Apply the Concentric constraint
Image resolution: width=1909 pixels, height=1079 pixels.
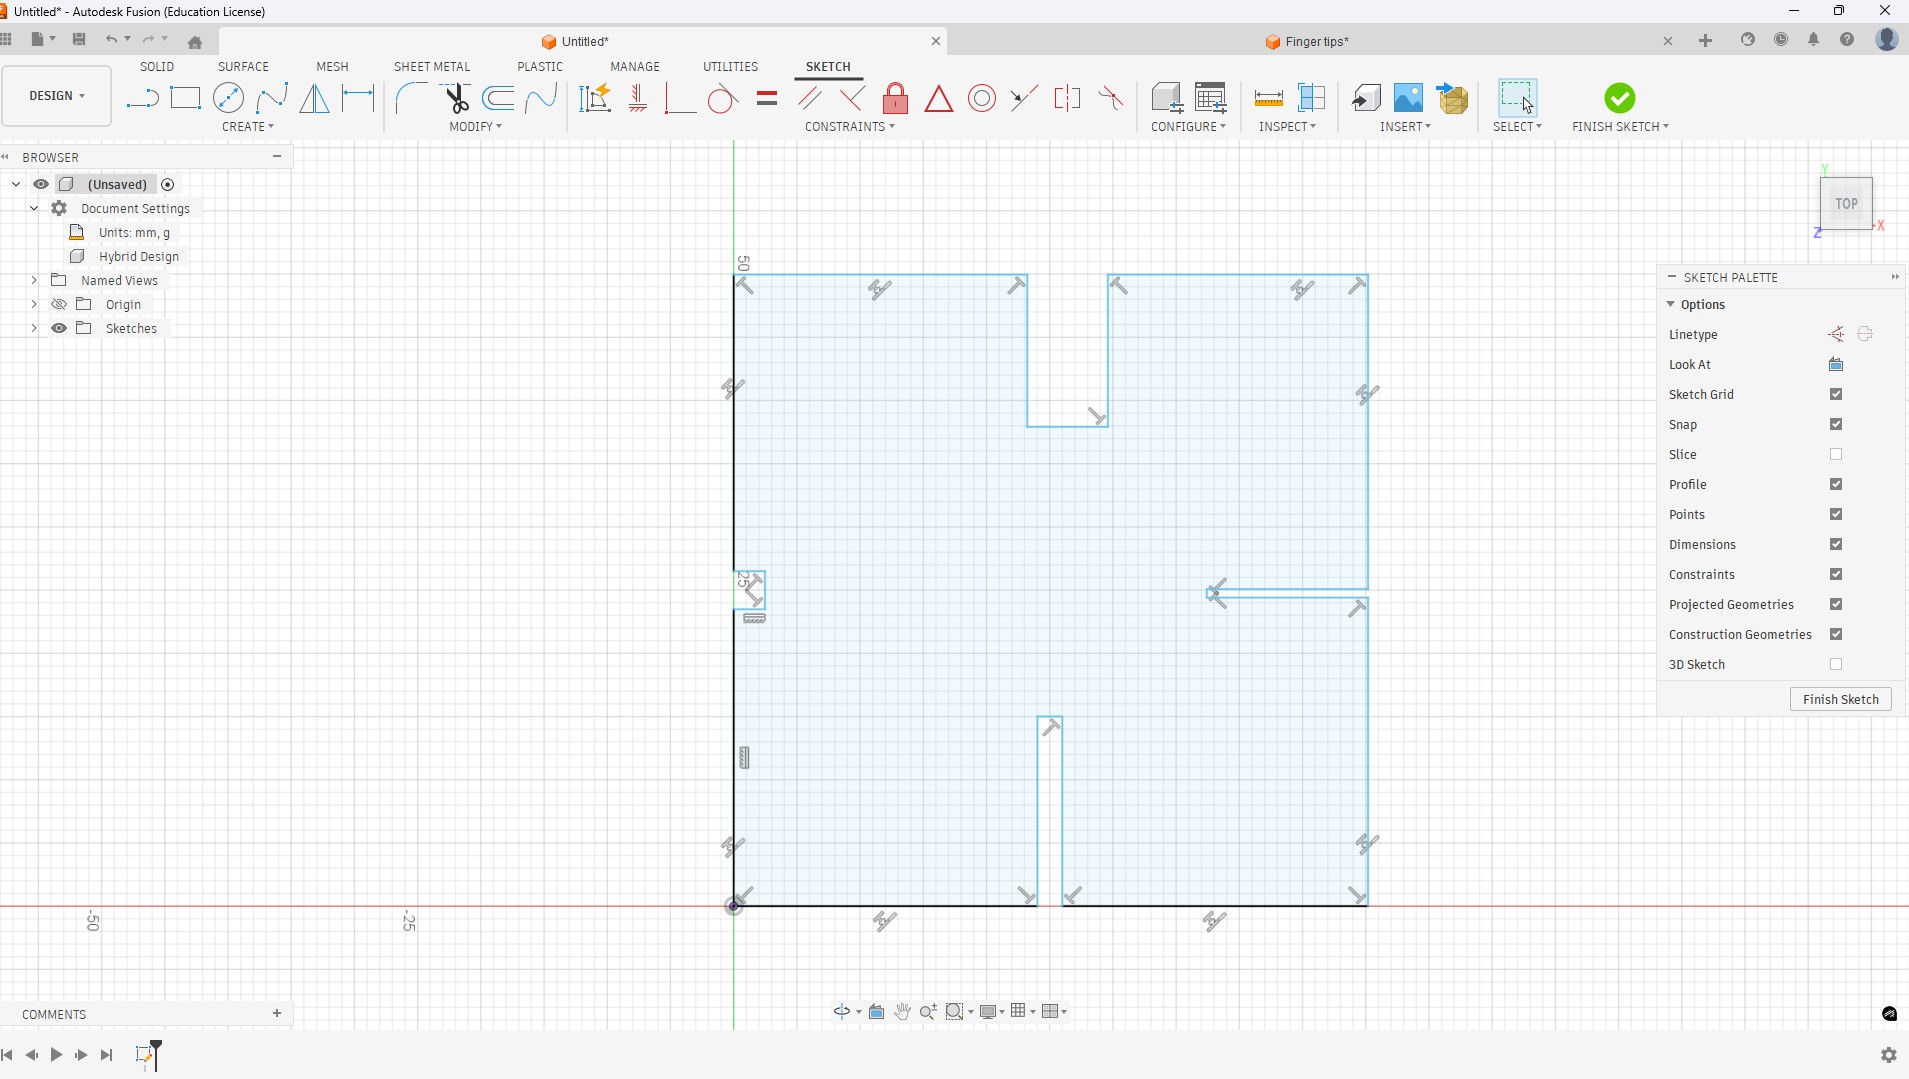point(982,98)
